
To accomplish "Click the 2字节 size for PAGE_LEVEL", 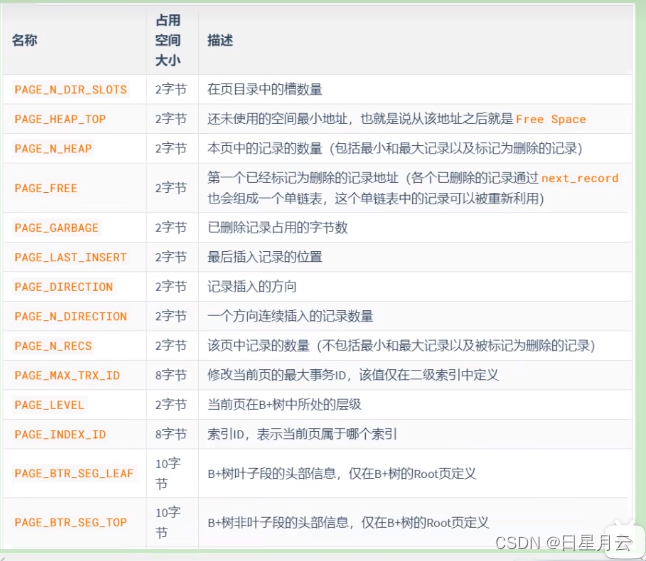I will coord(171,405).
